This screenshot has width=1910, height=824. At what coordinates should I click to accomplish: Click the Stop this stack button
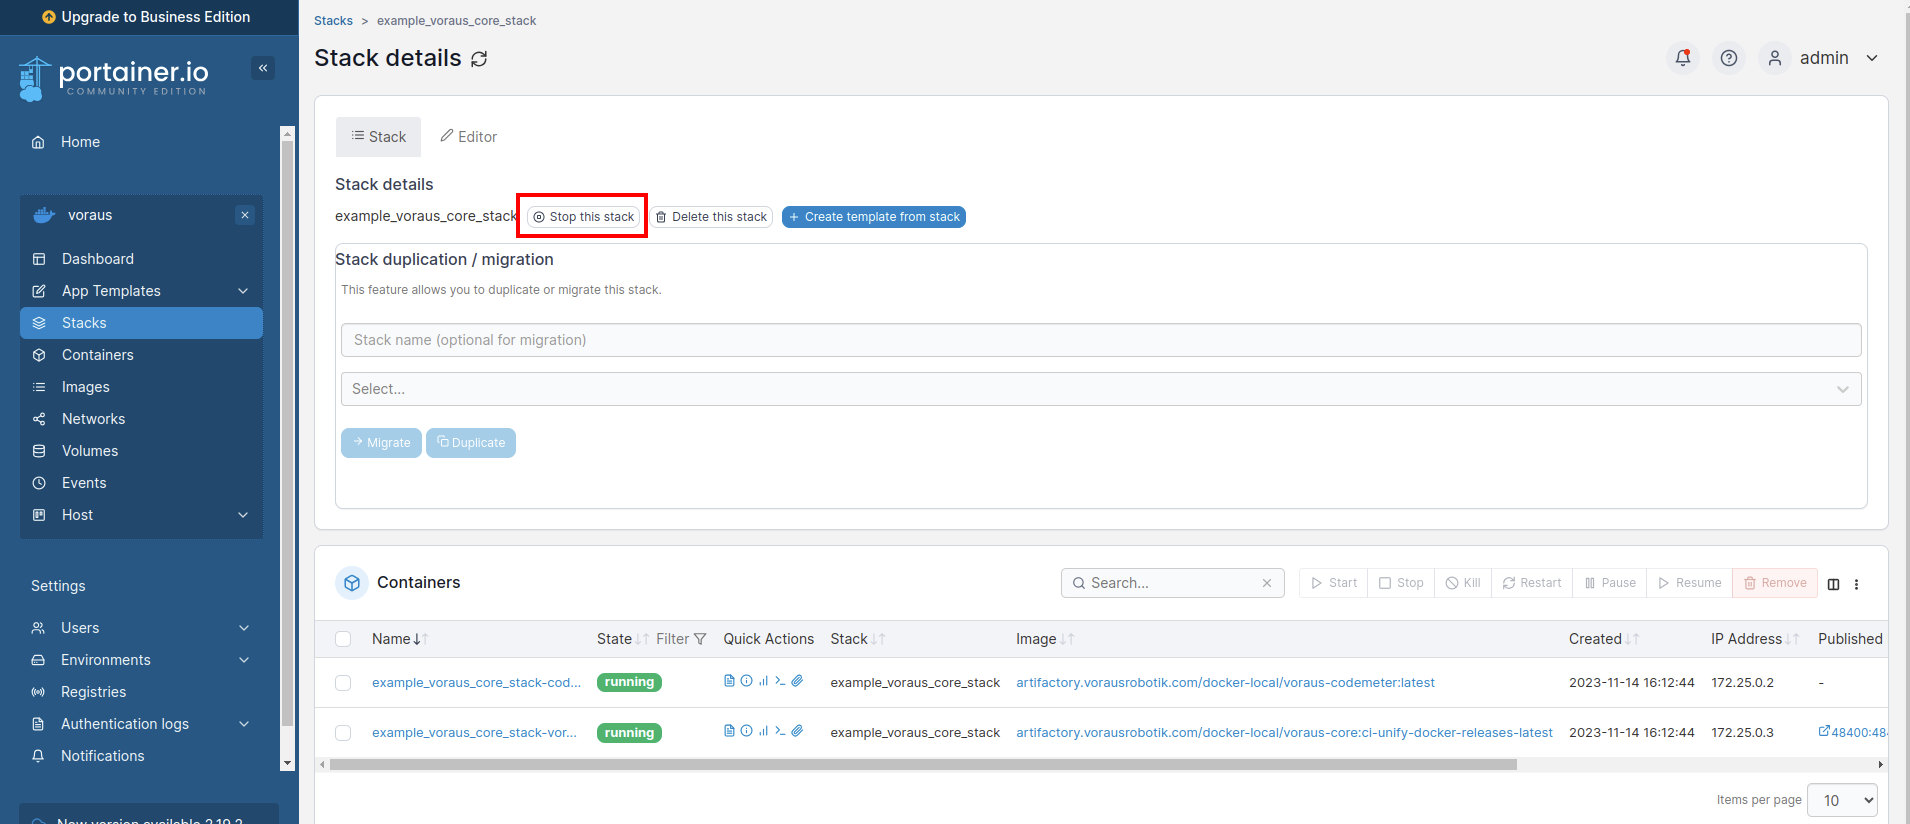[583, 217]
